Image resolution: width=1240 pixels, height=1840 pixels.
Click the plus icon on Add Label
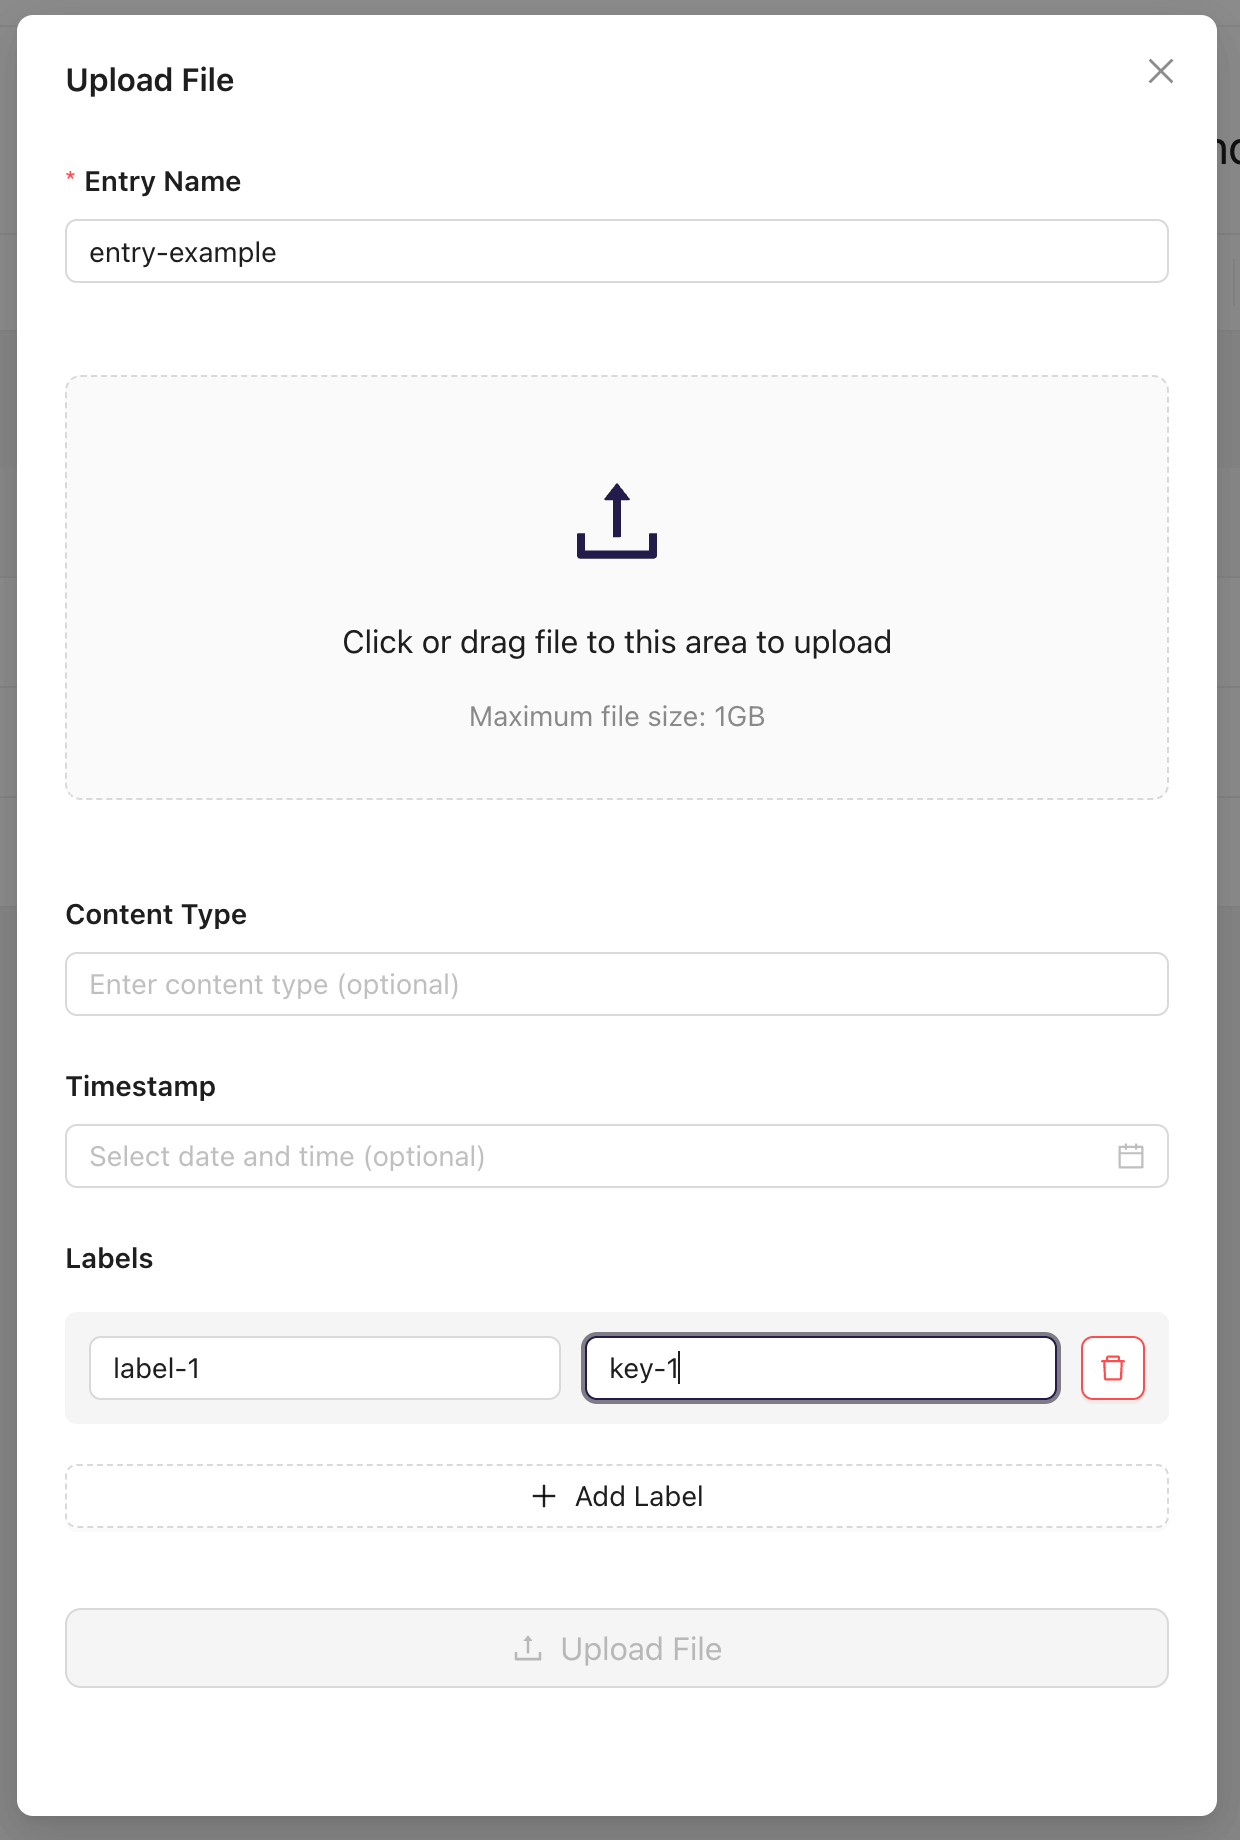[x=543, y=1496]
